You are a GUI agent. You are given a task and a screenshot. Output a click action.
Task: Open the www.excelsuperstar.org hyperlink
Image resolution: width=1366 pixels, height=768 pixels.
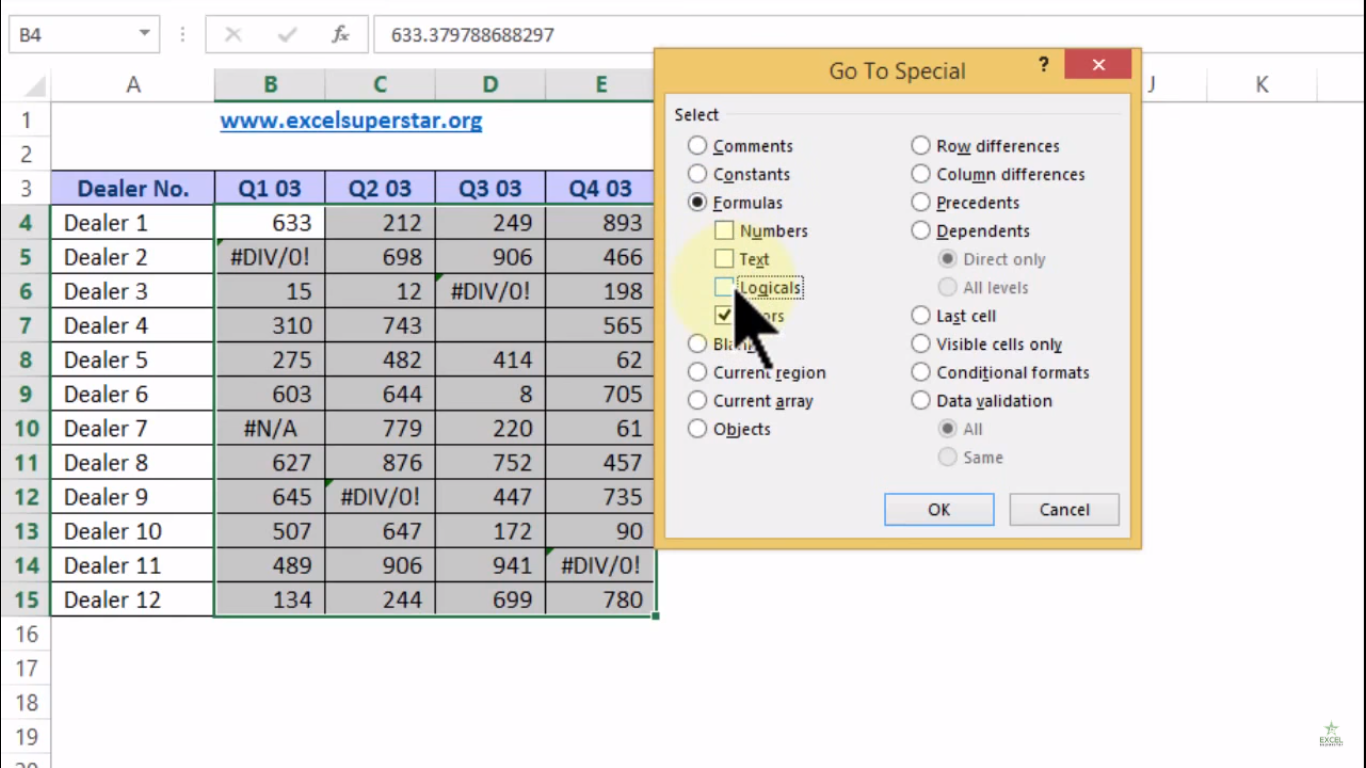[x=351, y=121]
